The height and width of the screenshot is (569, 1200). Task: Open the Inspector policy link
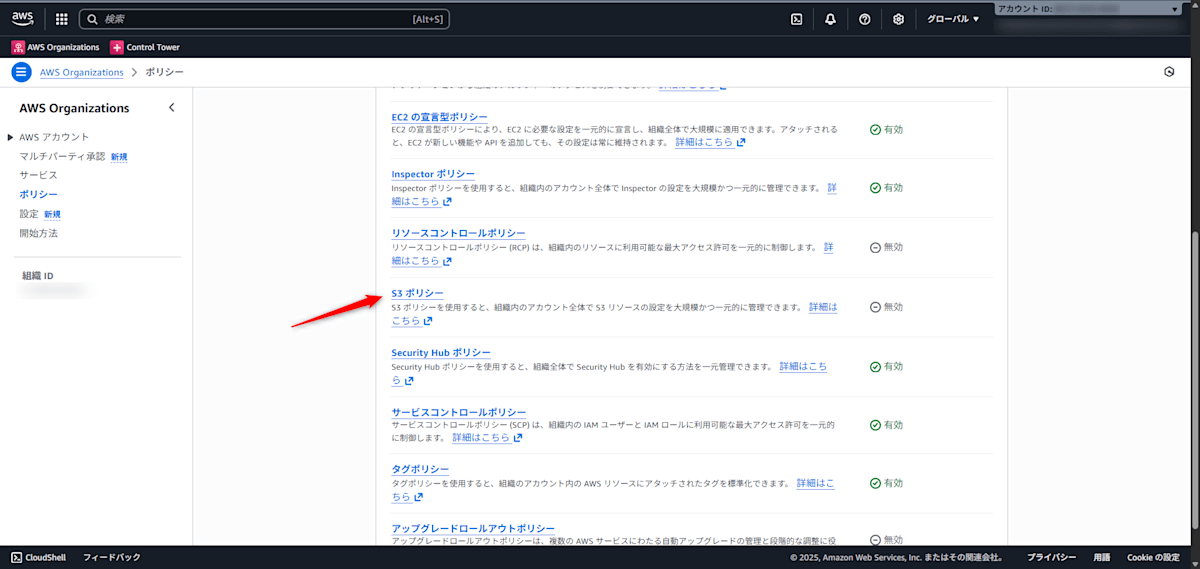tap(433, 174)
